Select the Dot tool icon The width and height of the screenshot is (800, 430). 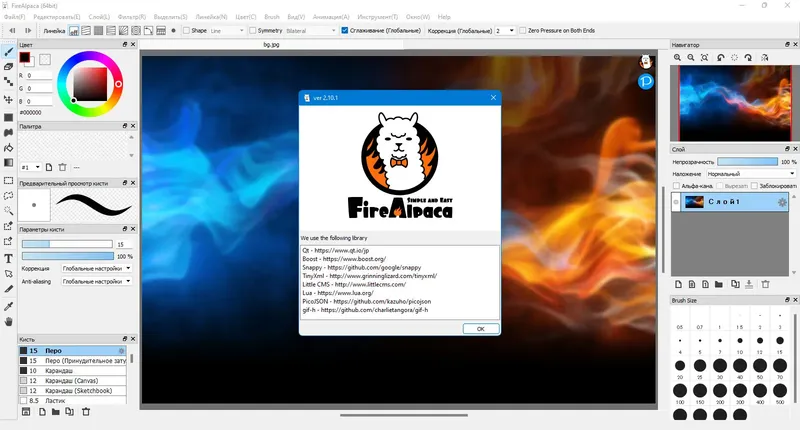tap(8, 82)
